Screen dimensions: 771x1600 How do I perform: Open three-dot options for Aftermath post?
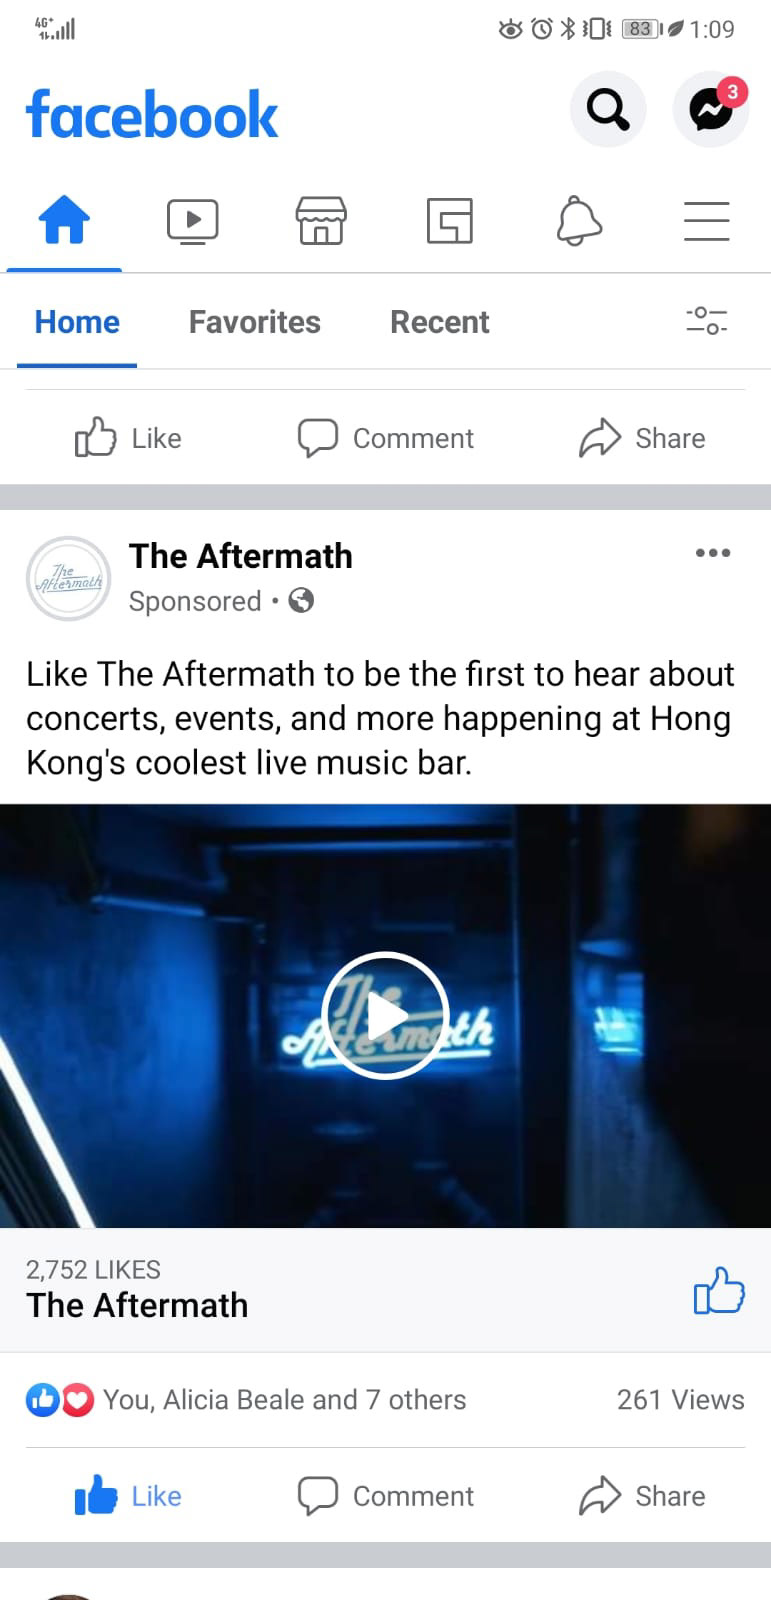713,553
